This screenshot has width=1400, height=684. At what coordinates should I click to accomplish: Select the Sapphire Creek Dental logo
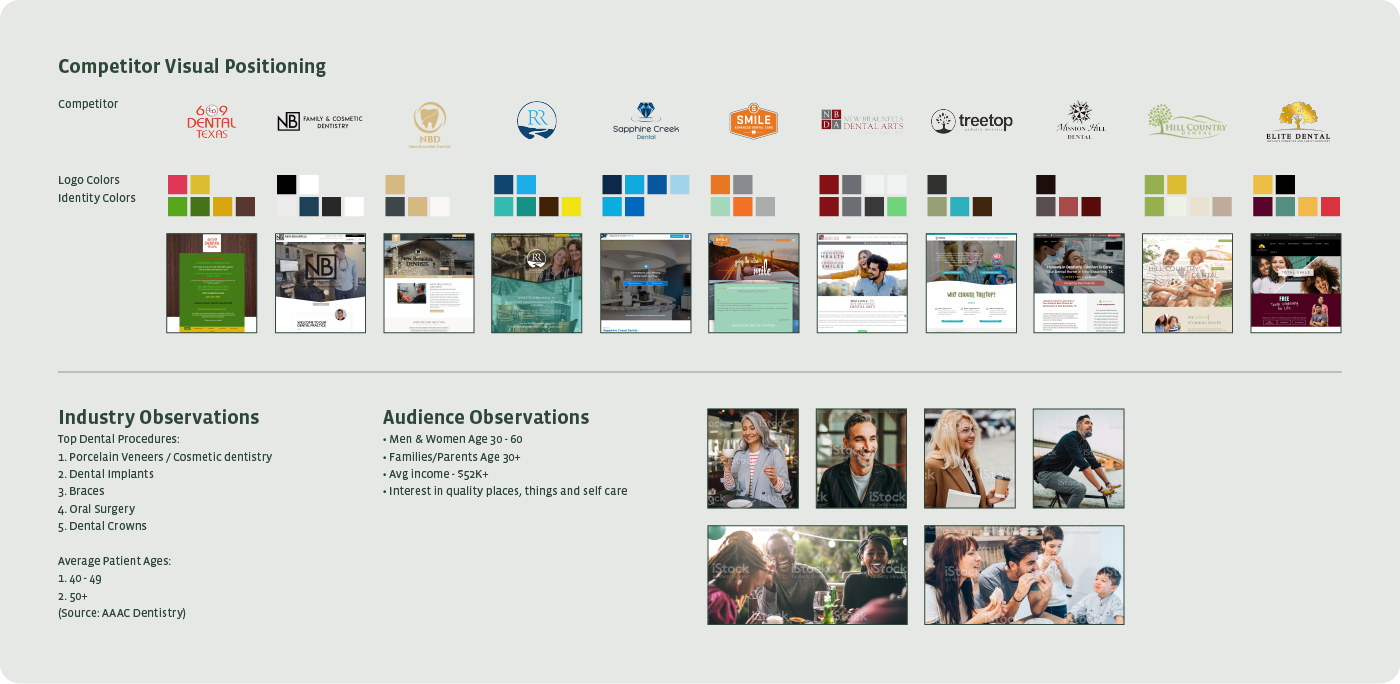pos(646,121)
